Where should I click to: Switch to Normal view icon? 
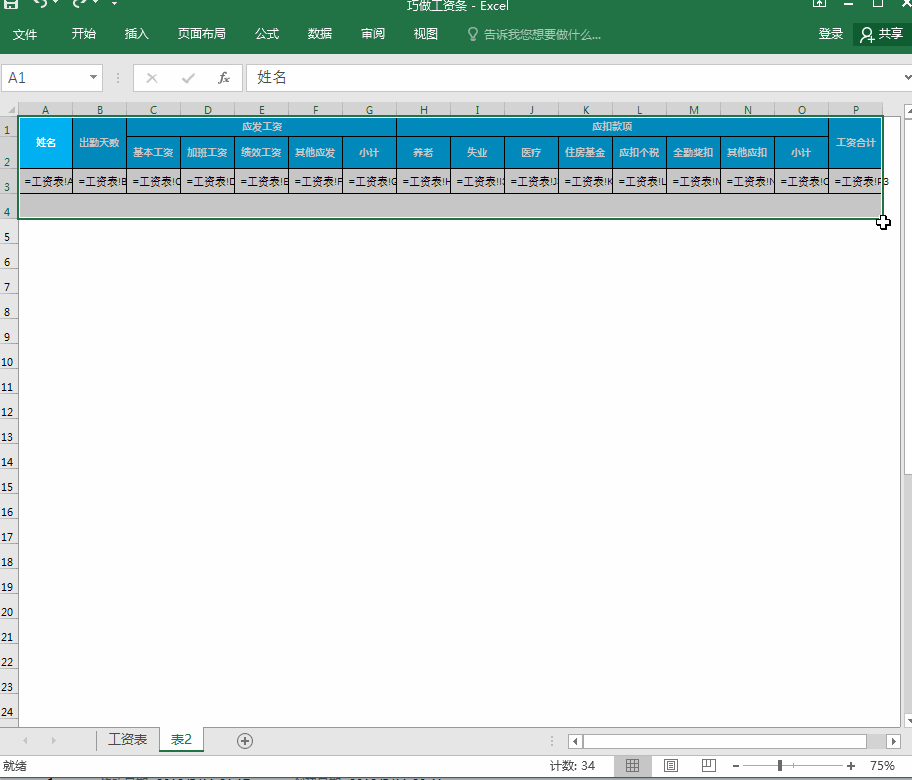[632, 765]
